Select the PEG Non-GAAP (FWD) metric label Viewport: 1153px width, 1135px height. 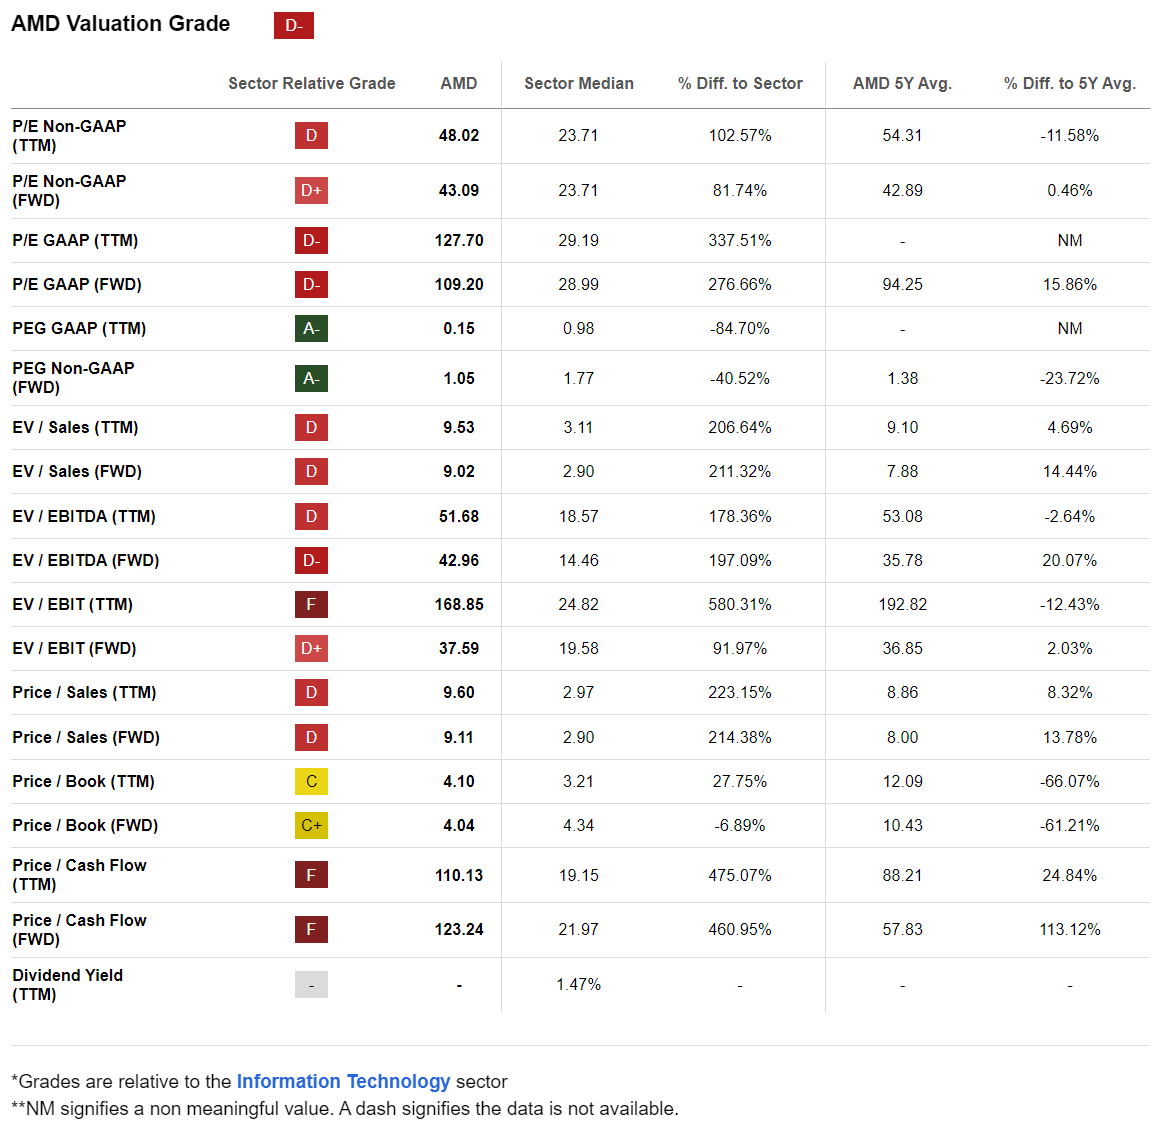(x=73, y=377)
